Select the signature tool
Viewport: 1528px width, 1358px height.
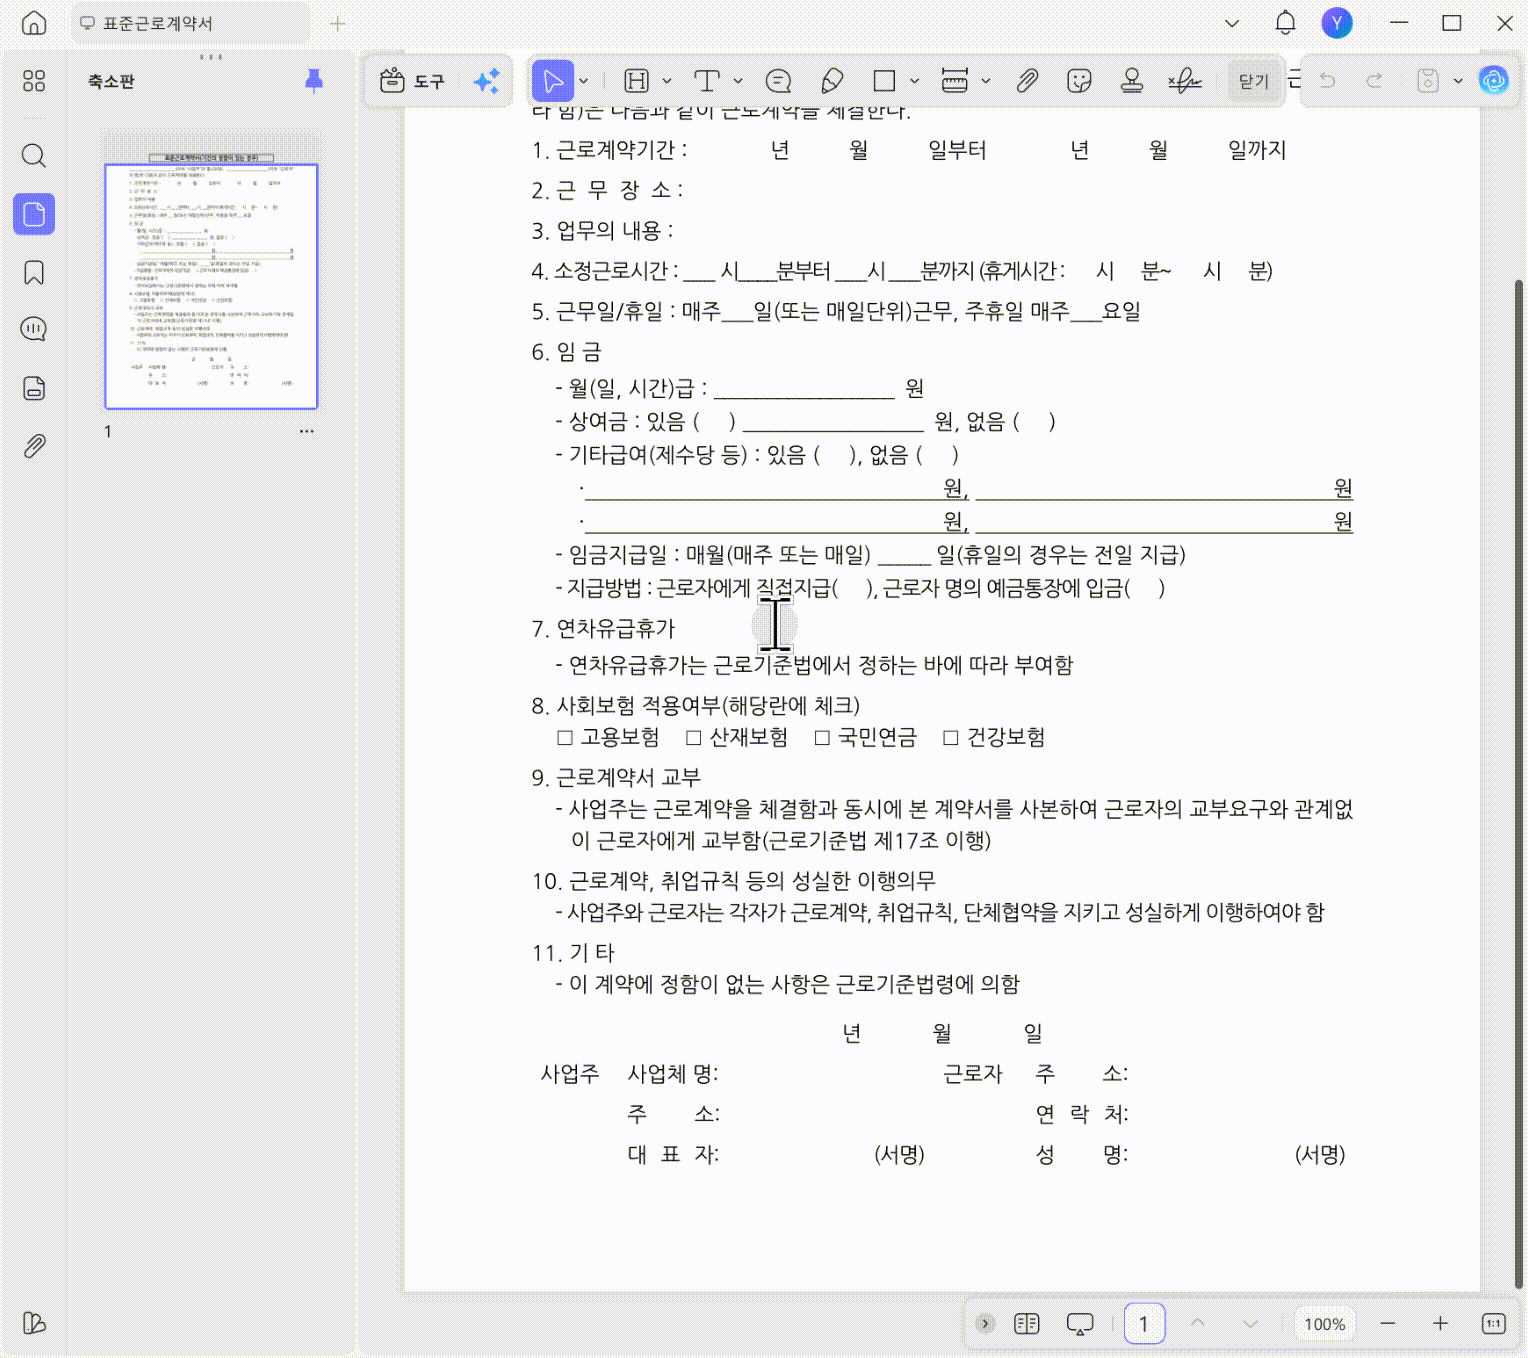pyautogui.click(x=1185, y=81)
